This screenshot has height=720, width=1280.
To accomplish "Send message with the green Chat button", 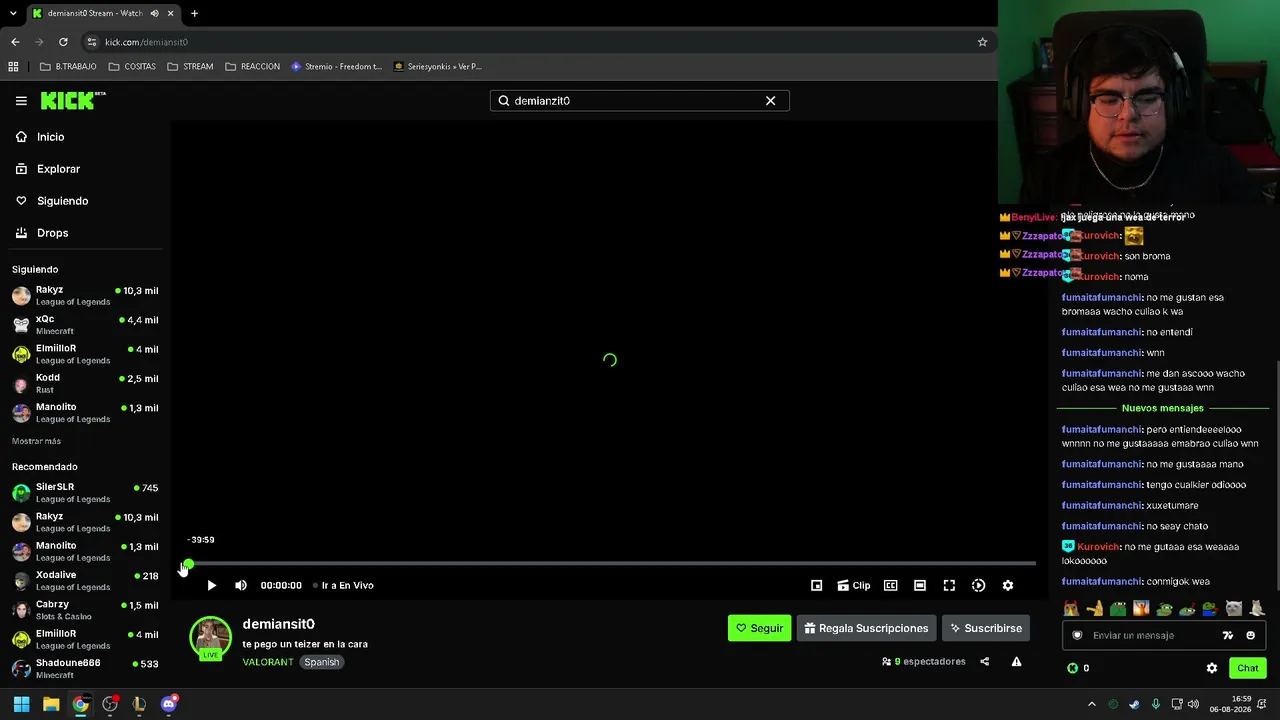I will click(x=1248, y=668).
